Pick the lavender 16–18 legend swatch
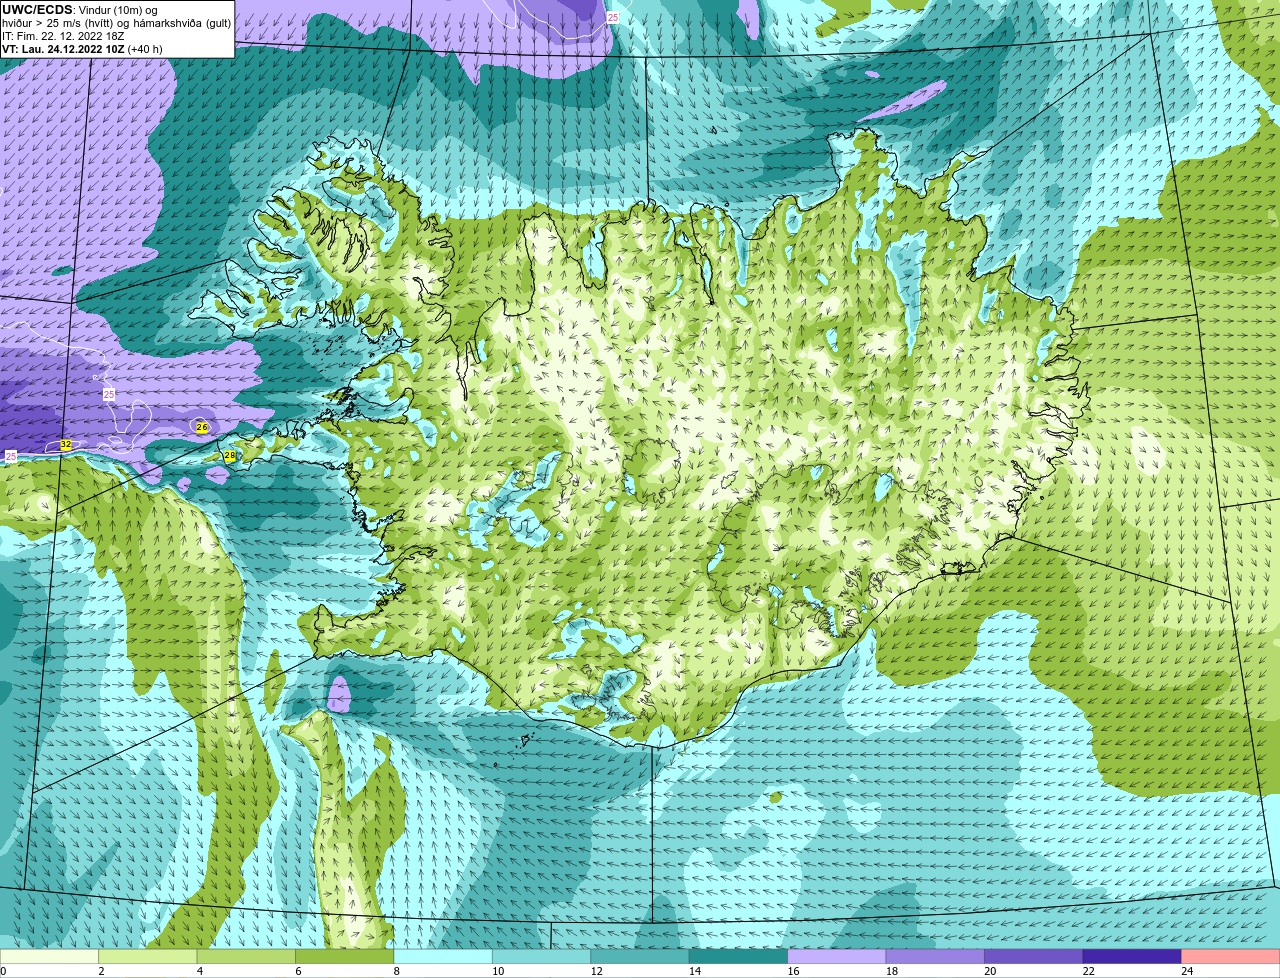 [837, 957]
